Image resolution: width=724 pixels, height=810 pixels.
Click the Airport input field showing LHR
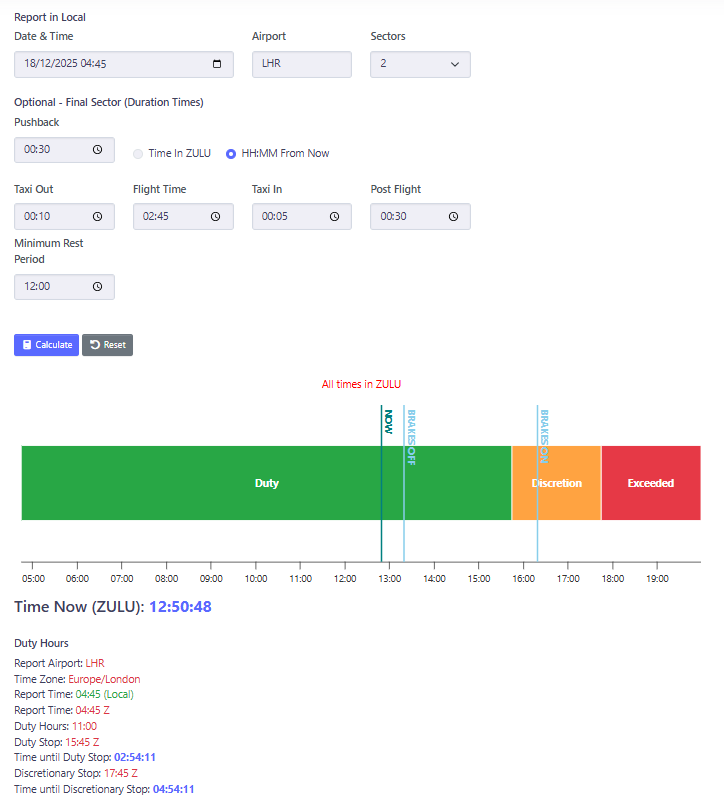(301, 64)
